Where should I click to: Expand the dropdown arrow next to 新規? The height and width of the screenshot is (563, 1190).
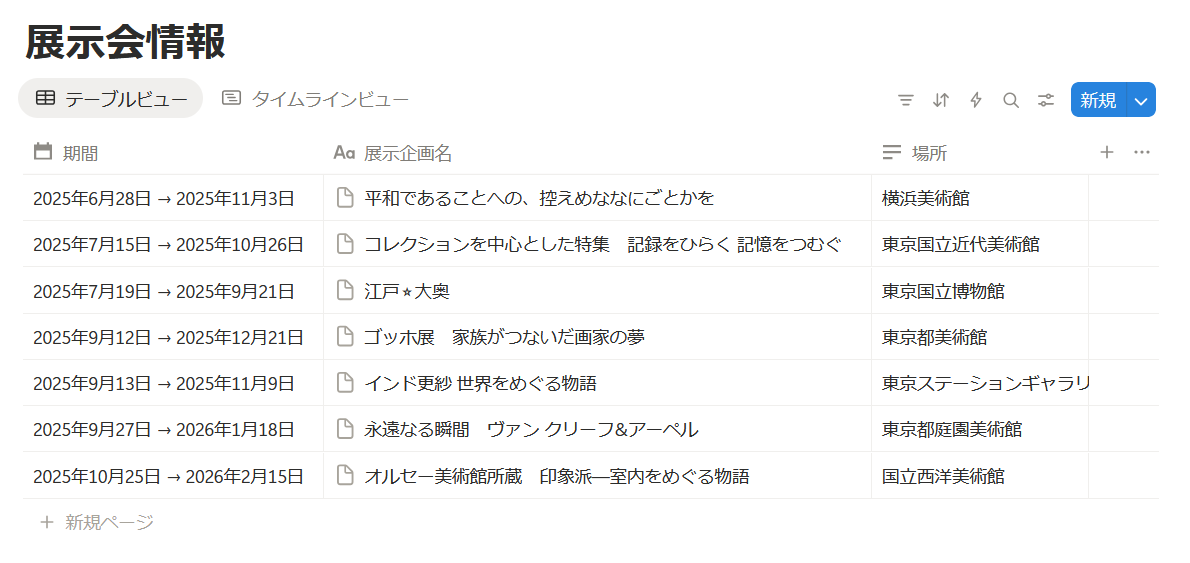click(x=1141, y=100)
